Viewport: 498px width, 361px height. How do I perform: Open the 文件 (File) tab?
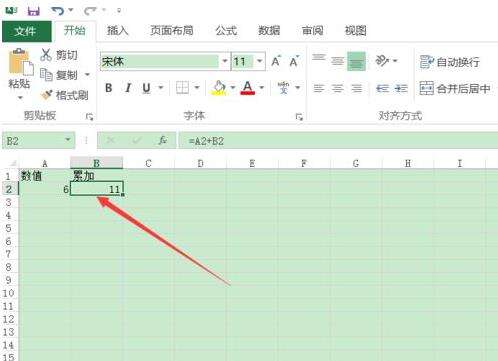(27, 31)
